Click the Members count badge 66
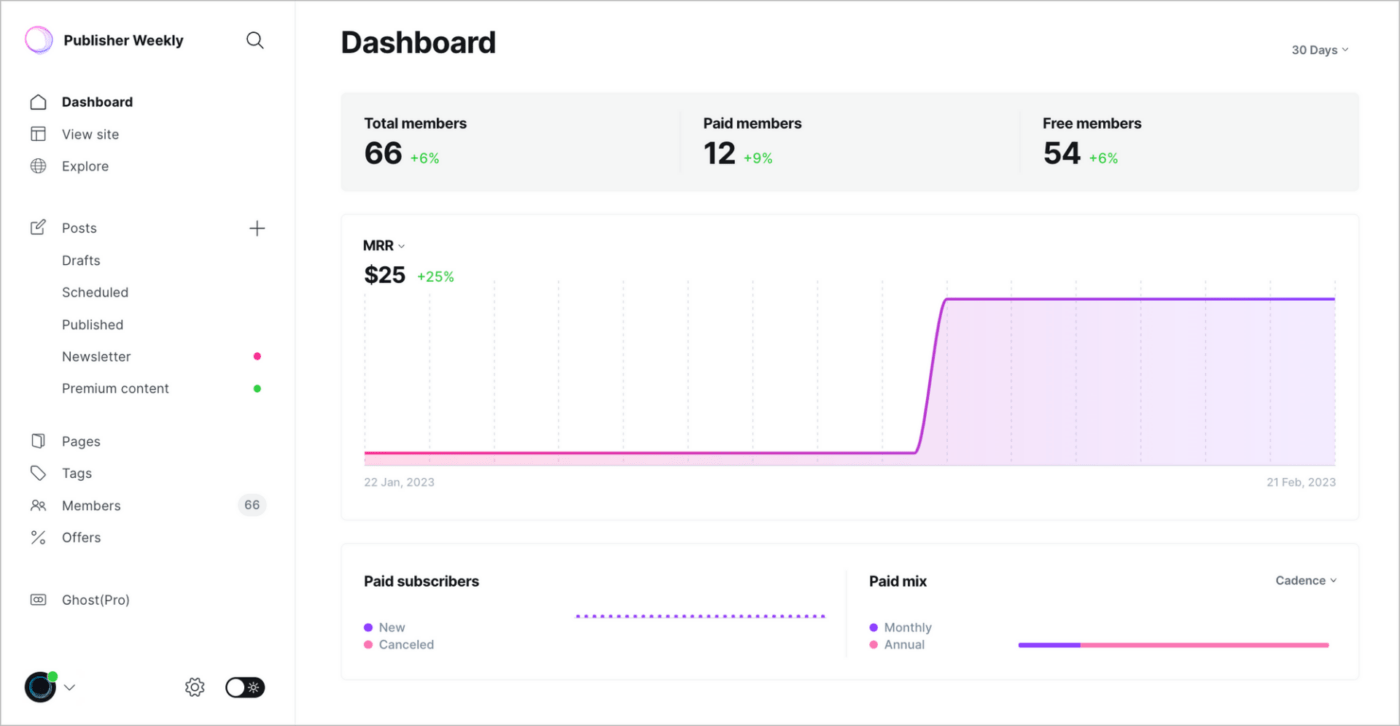1400x726 pixels. tap(252, 505)
